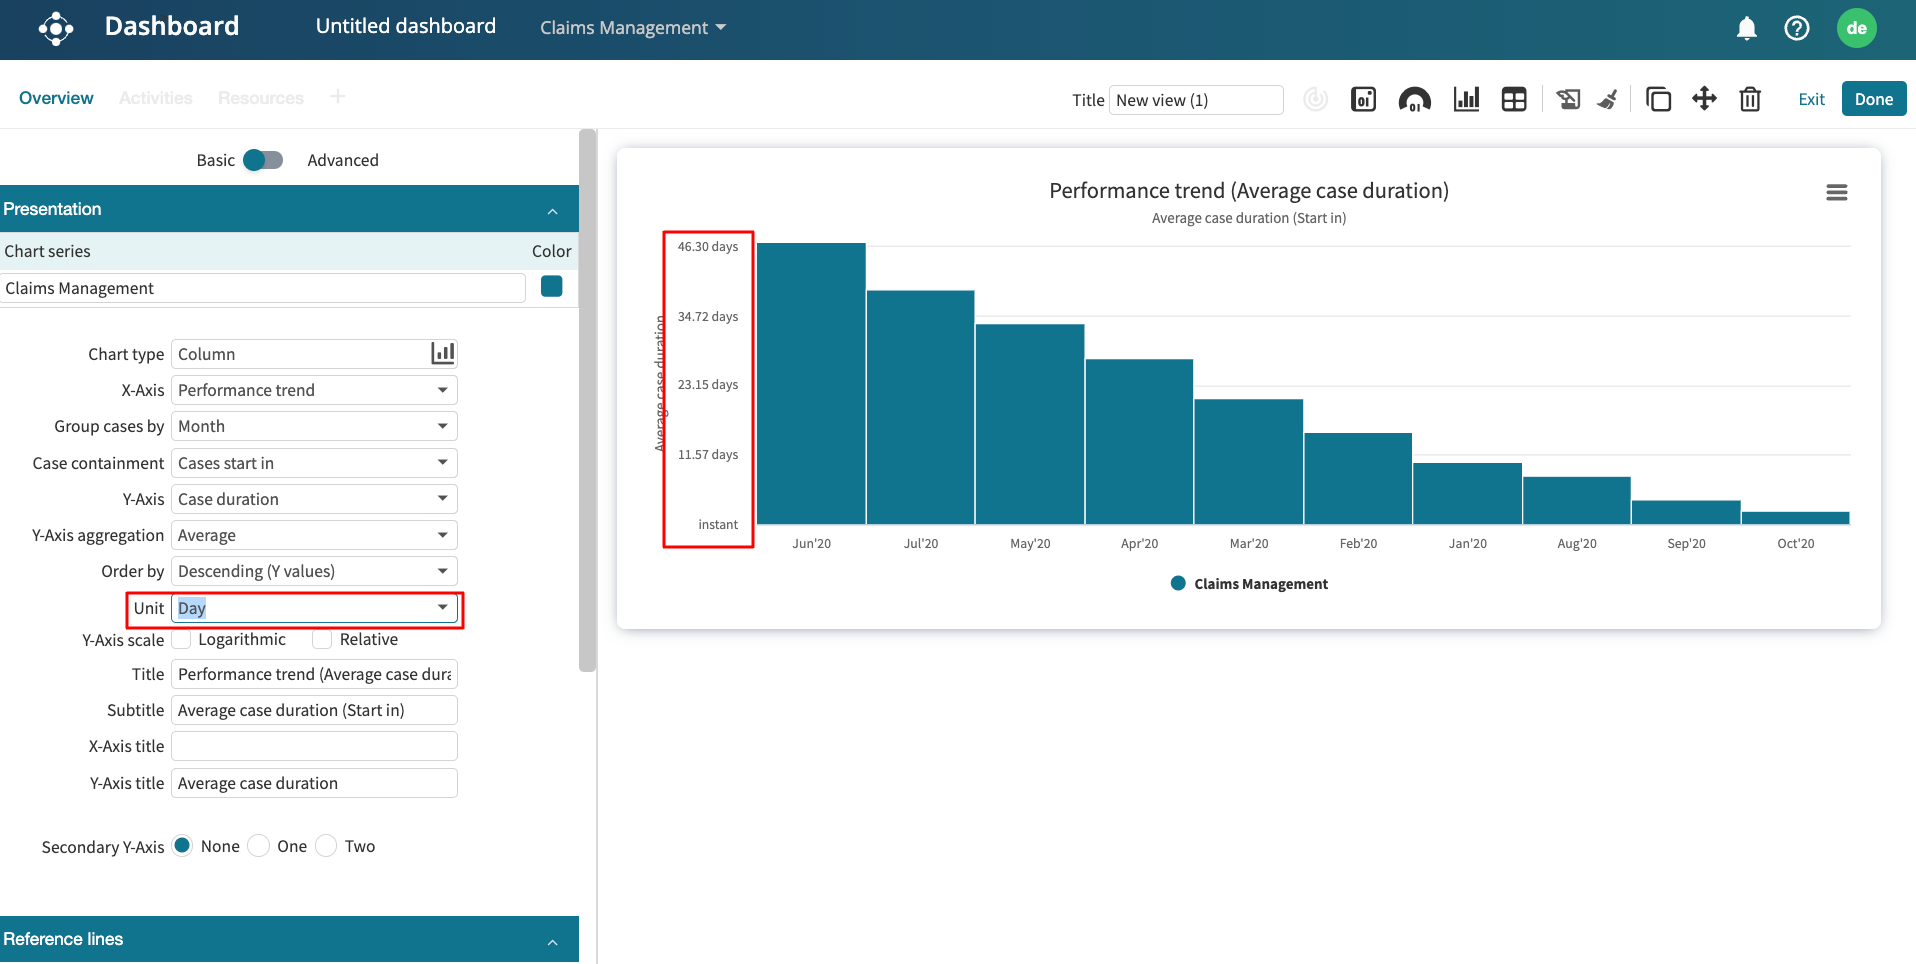Click the notifications bell icon

1746,28
